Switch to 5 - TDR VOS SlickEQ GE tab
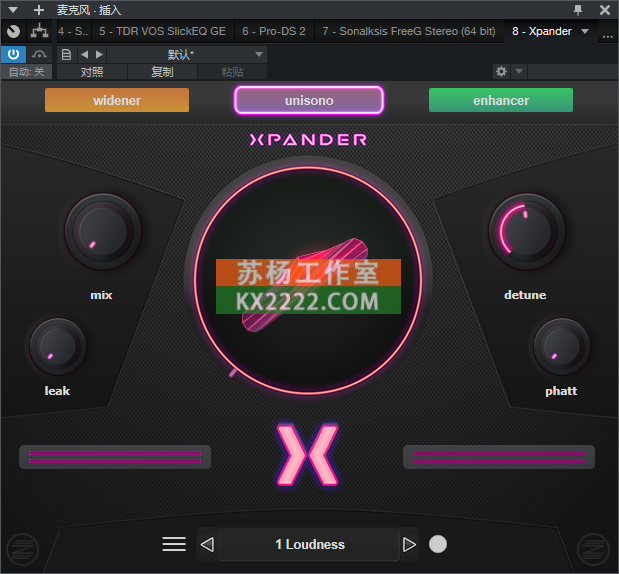The image size is (619, 574). pos(163,31)
